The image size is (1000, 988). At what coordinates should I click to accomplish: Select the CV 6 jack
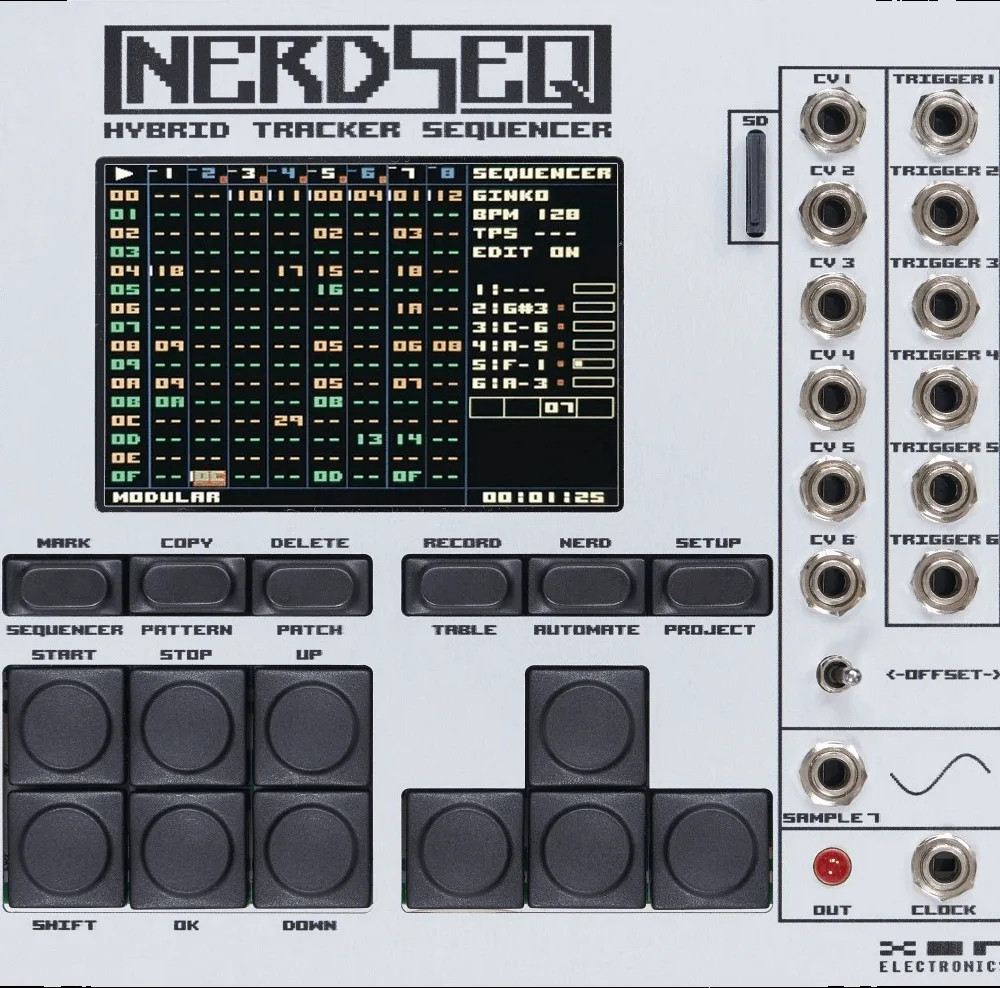(832, 580)
